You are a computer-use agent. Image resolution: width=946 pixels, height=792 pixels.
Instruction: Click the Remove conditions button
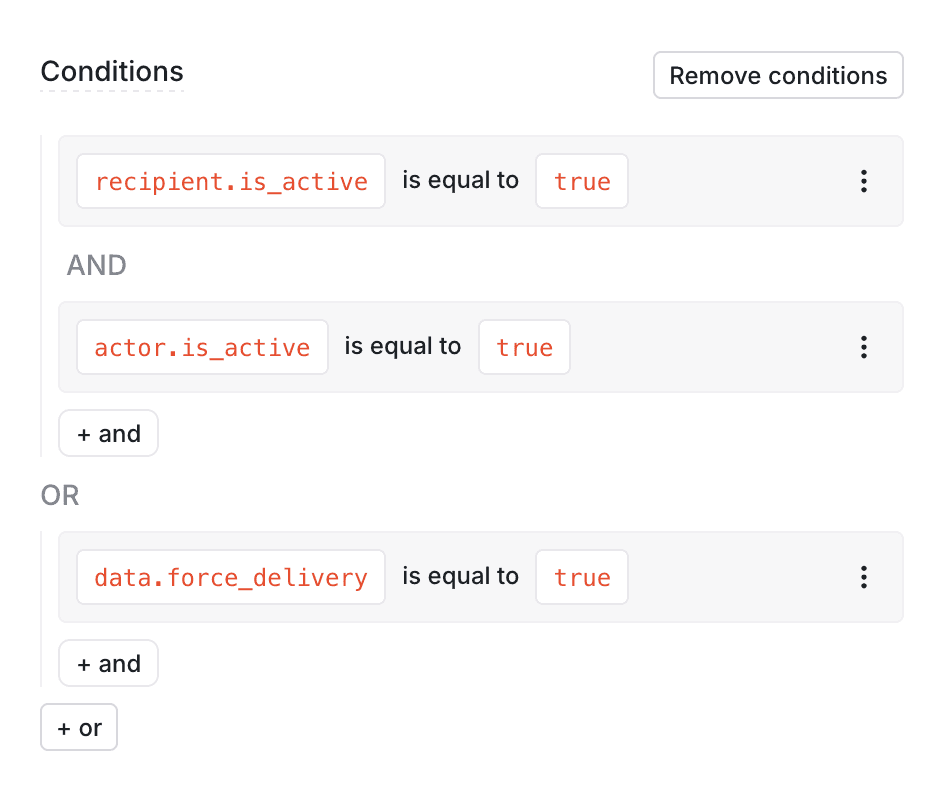777,75
